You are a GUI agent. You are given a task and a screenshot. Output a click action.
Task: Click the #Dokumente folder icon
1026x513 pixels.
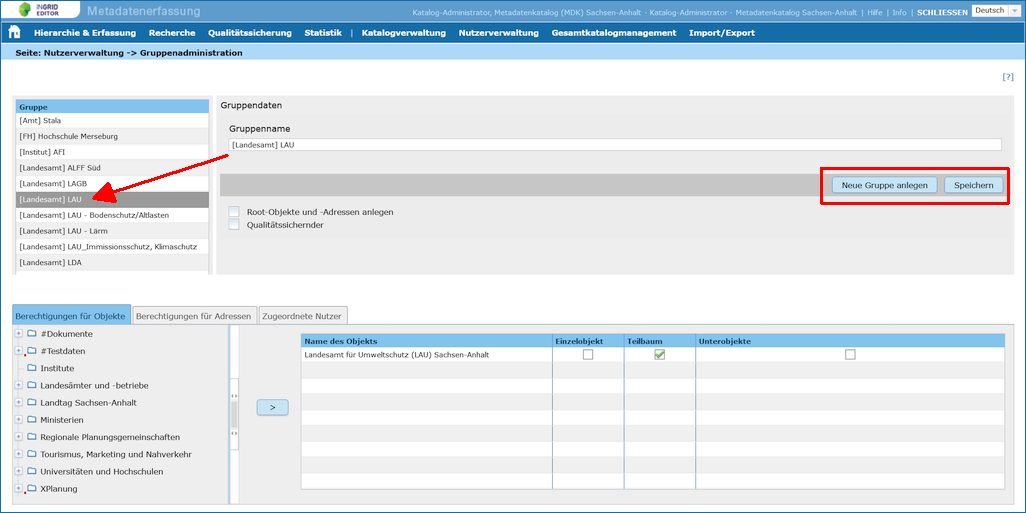pyautogui.click(x=31, y=334)
